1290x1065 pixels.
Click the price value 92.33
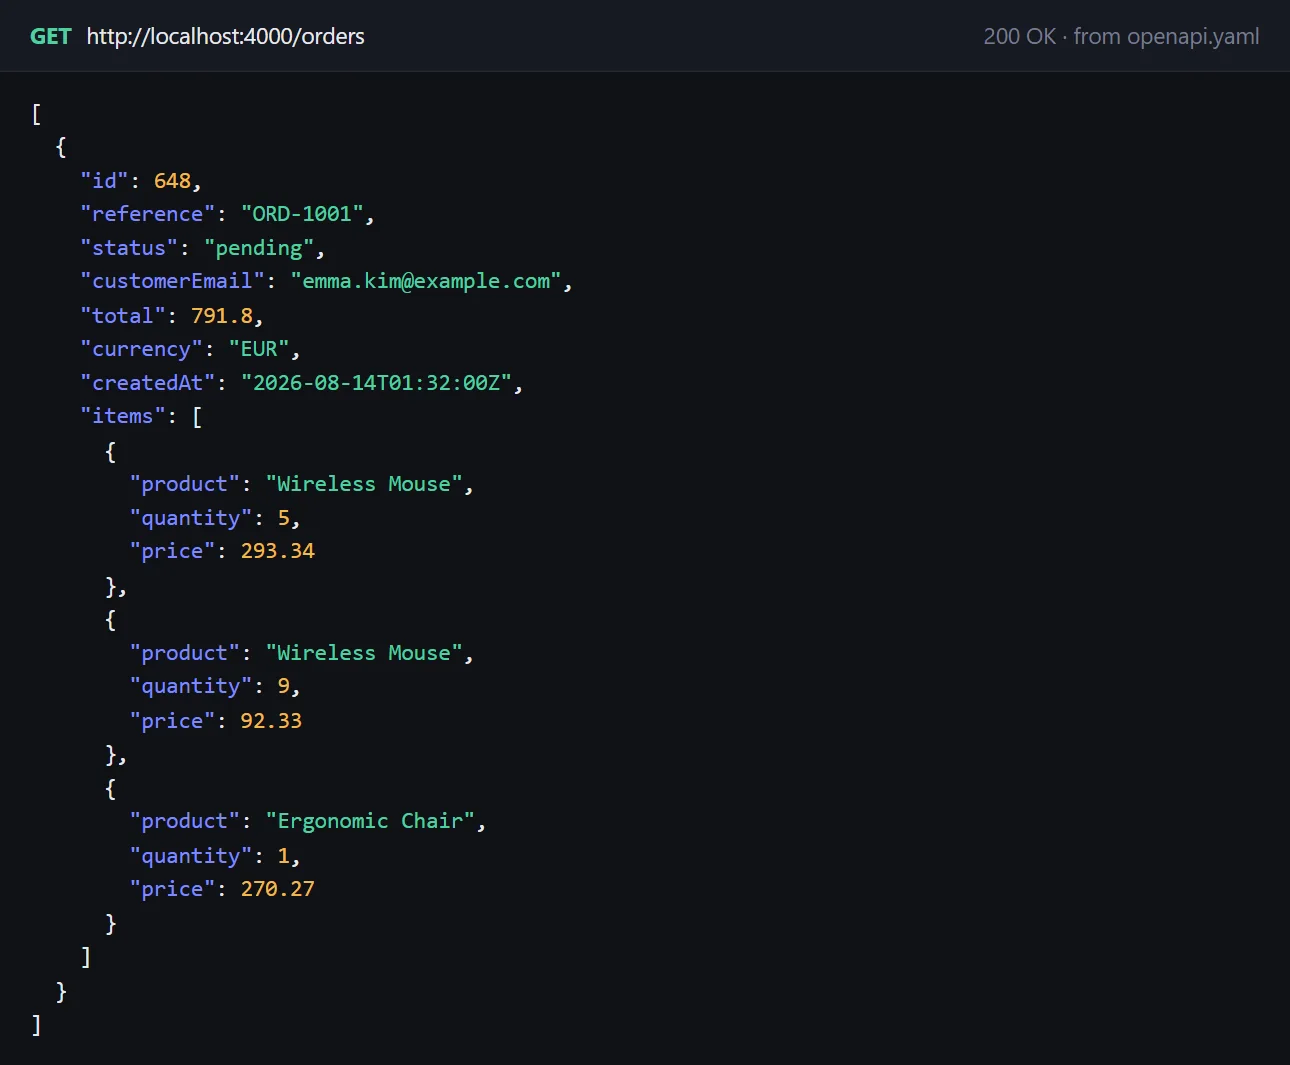[x=271, y=721]
